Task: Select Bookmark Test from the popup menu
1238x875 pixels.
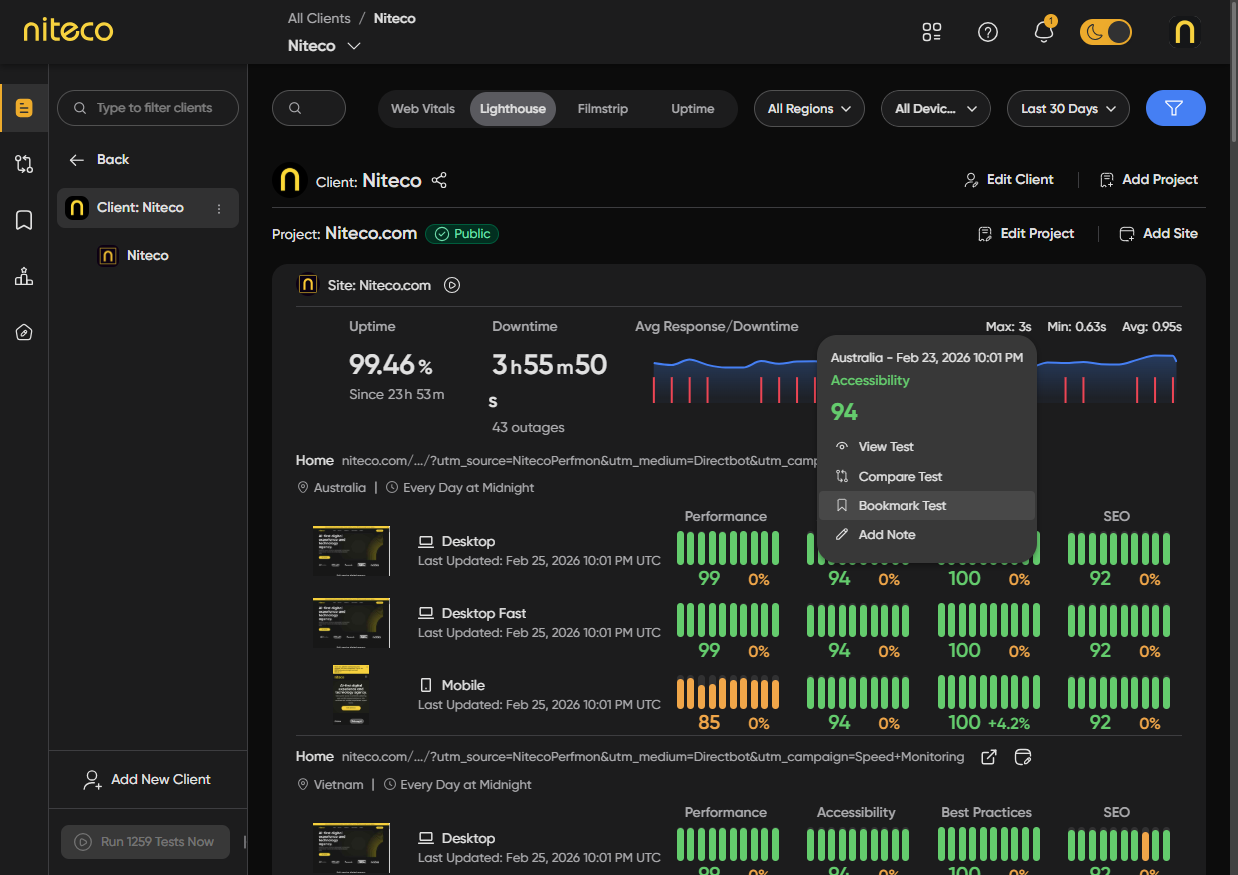Action: tap(901, 505)
